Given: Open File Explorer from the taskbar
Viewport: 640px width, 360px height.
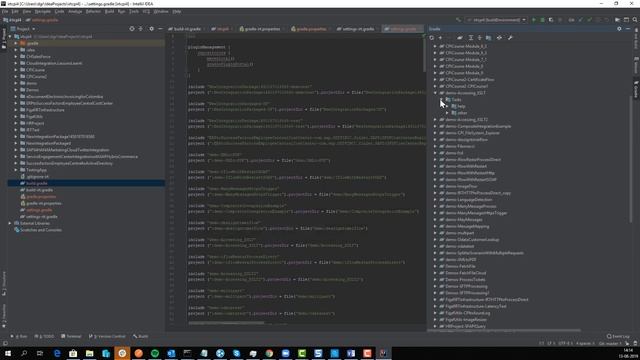Looking at the screenshot, I should click(x=89, y=353).
